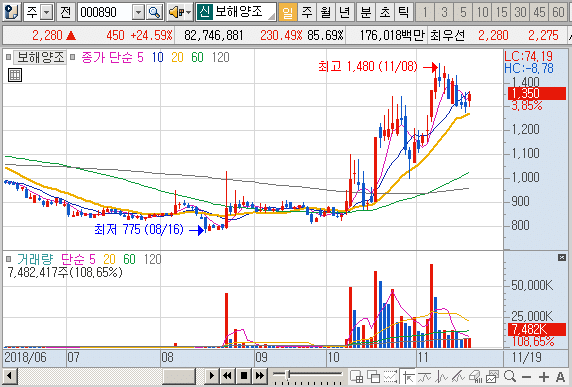Image resolution: width=572 pixels, height=387 pixels.
Task: Select the 일 daily chart period
Action: (x=287, y=12)
